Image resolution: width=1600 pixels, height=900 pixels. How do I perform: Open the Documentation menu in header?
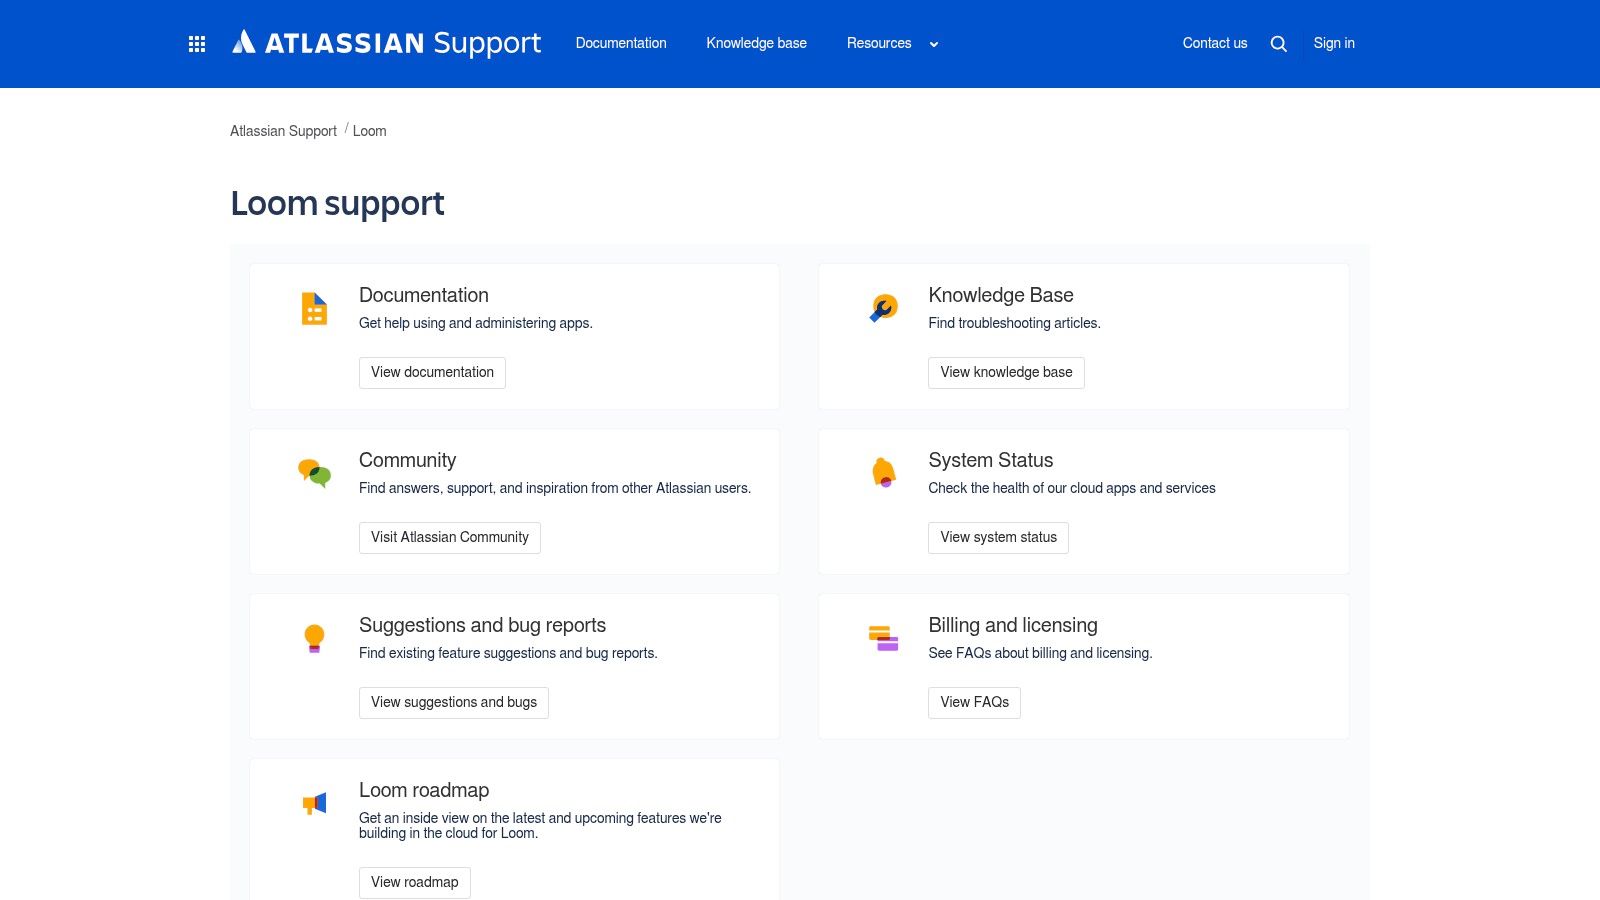[x=621, y=43]
